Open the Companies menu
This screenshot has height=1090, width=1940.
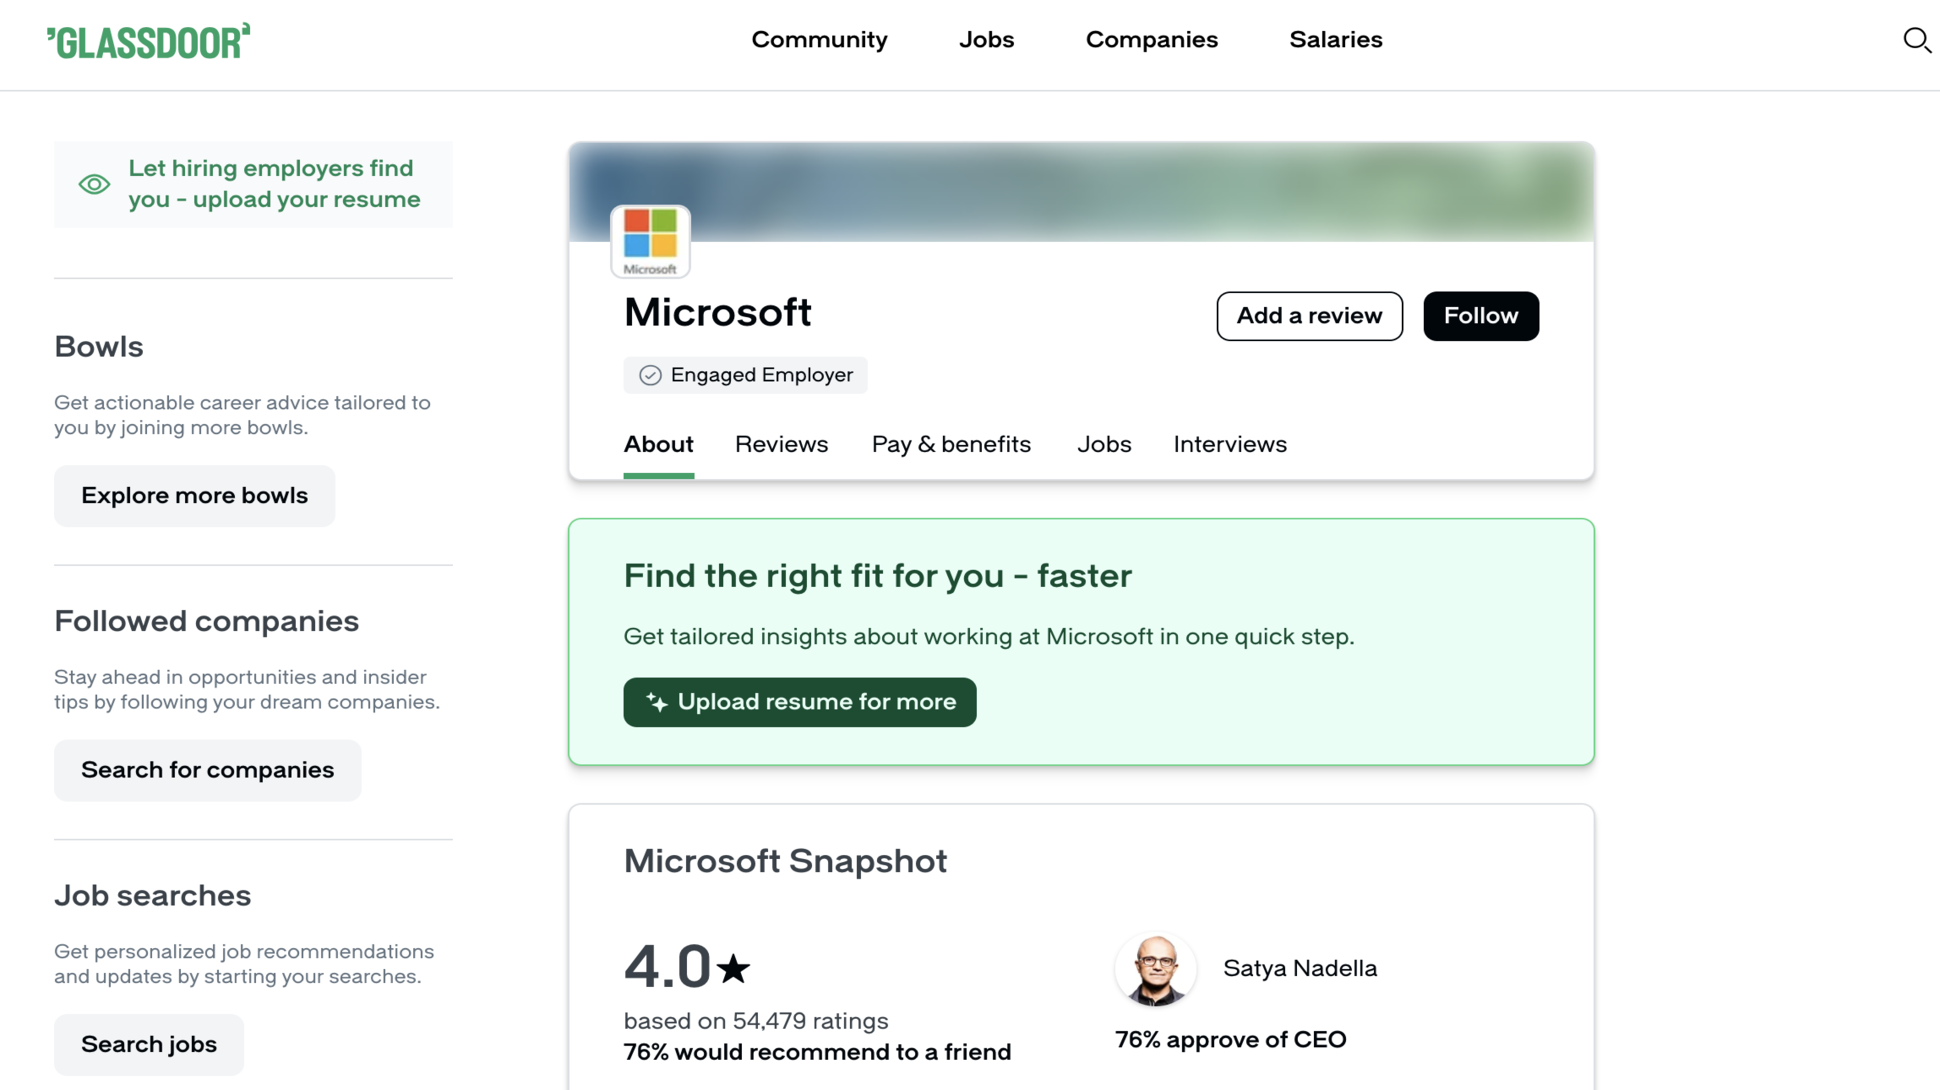pyautogui.click(x=1152, y=40)
